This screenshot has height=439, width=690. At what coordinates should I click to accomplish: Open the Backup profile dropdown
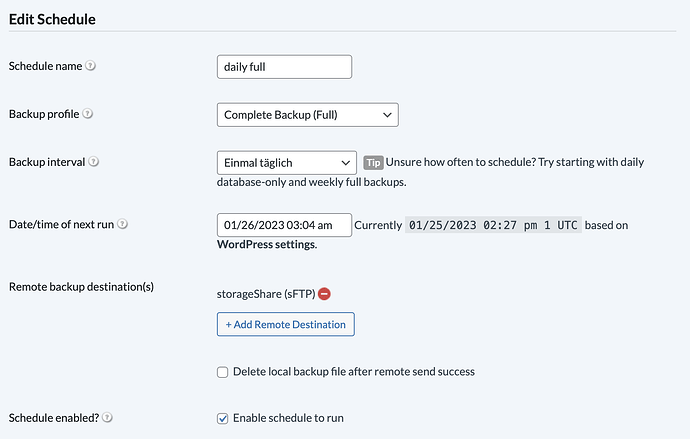(307, 115)
